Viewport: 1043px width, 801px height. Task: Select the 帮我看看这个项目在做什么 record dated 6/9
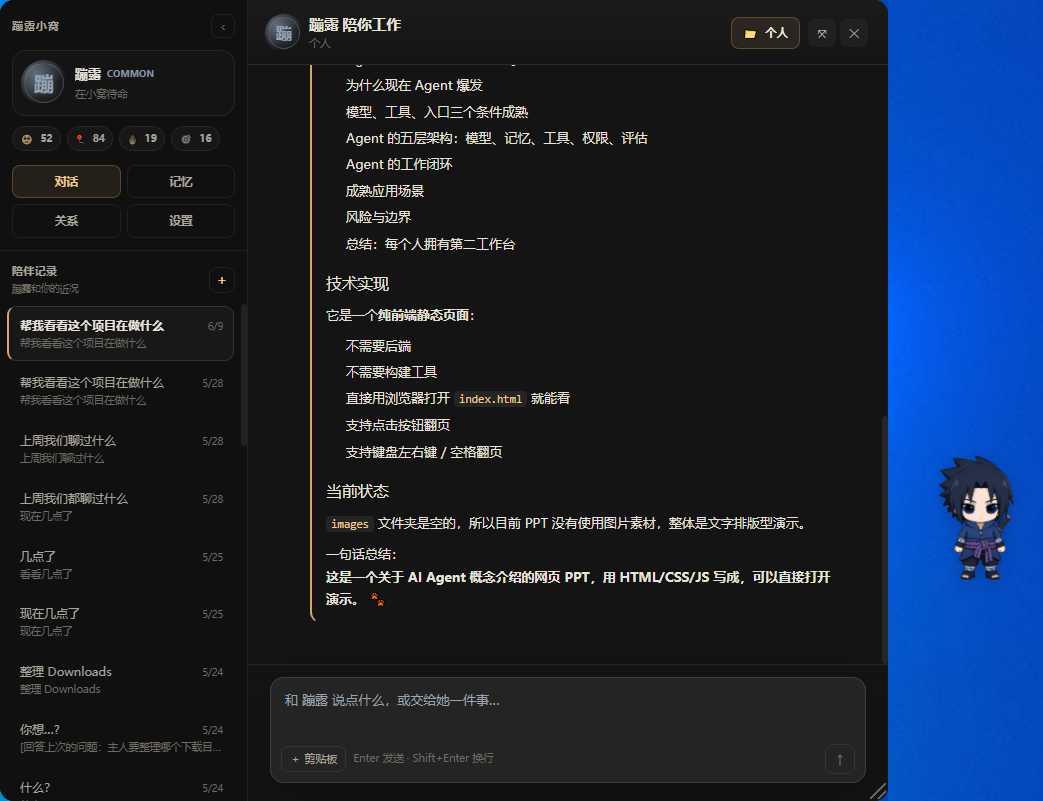(120, 333)
